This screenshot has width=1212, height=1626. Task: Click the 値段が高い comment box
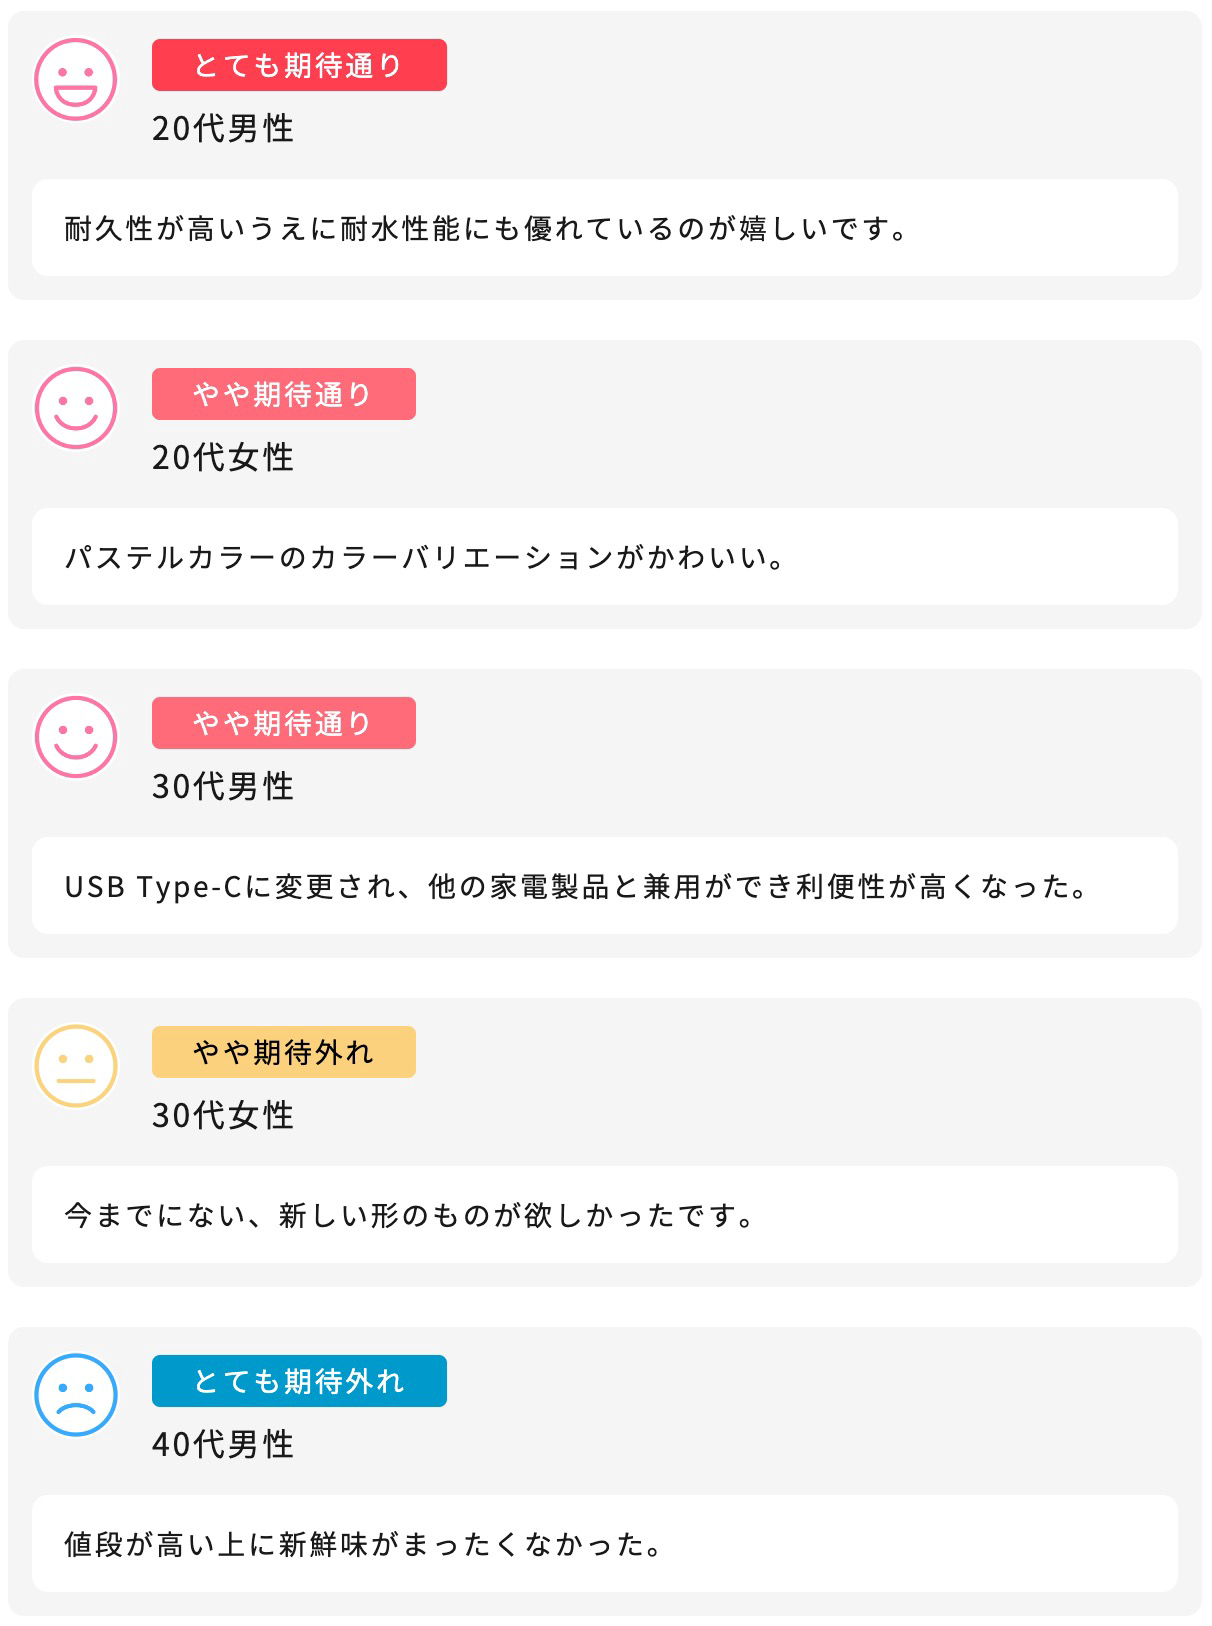[x=604, y=1544]
